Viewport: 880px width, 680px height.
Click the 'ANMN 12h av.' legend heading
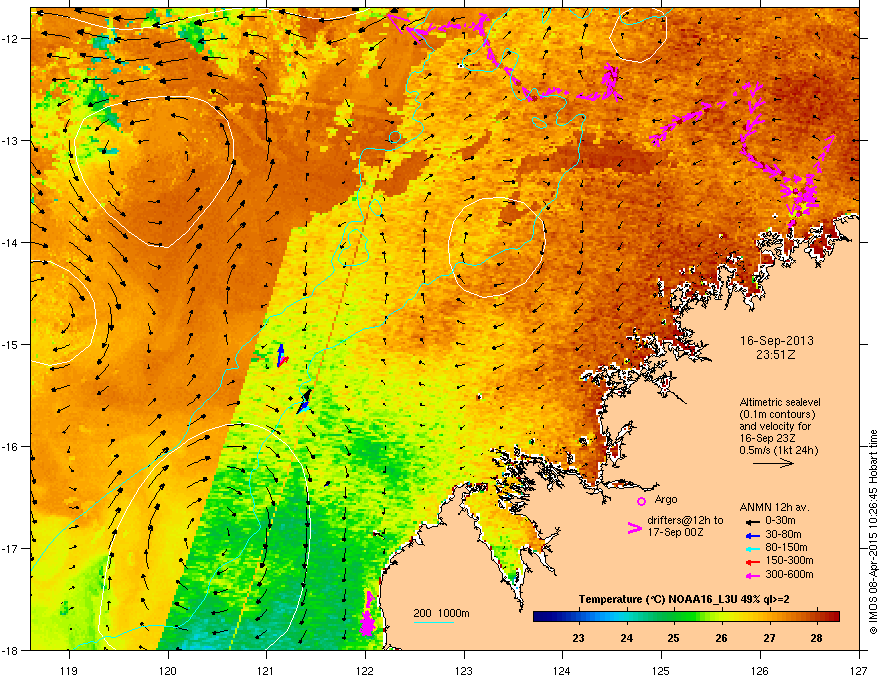pyautogui.click(x=774, y=507)
